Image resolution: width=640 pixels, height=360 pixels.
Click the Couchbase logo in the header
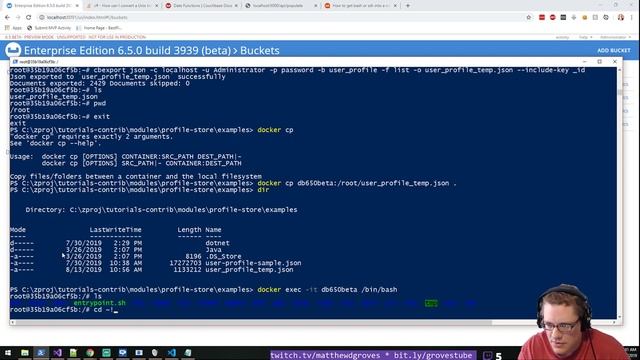click(13, 50)
